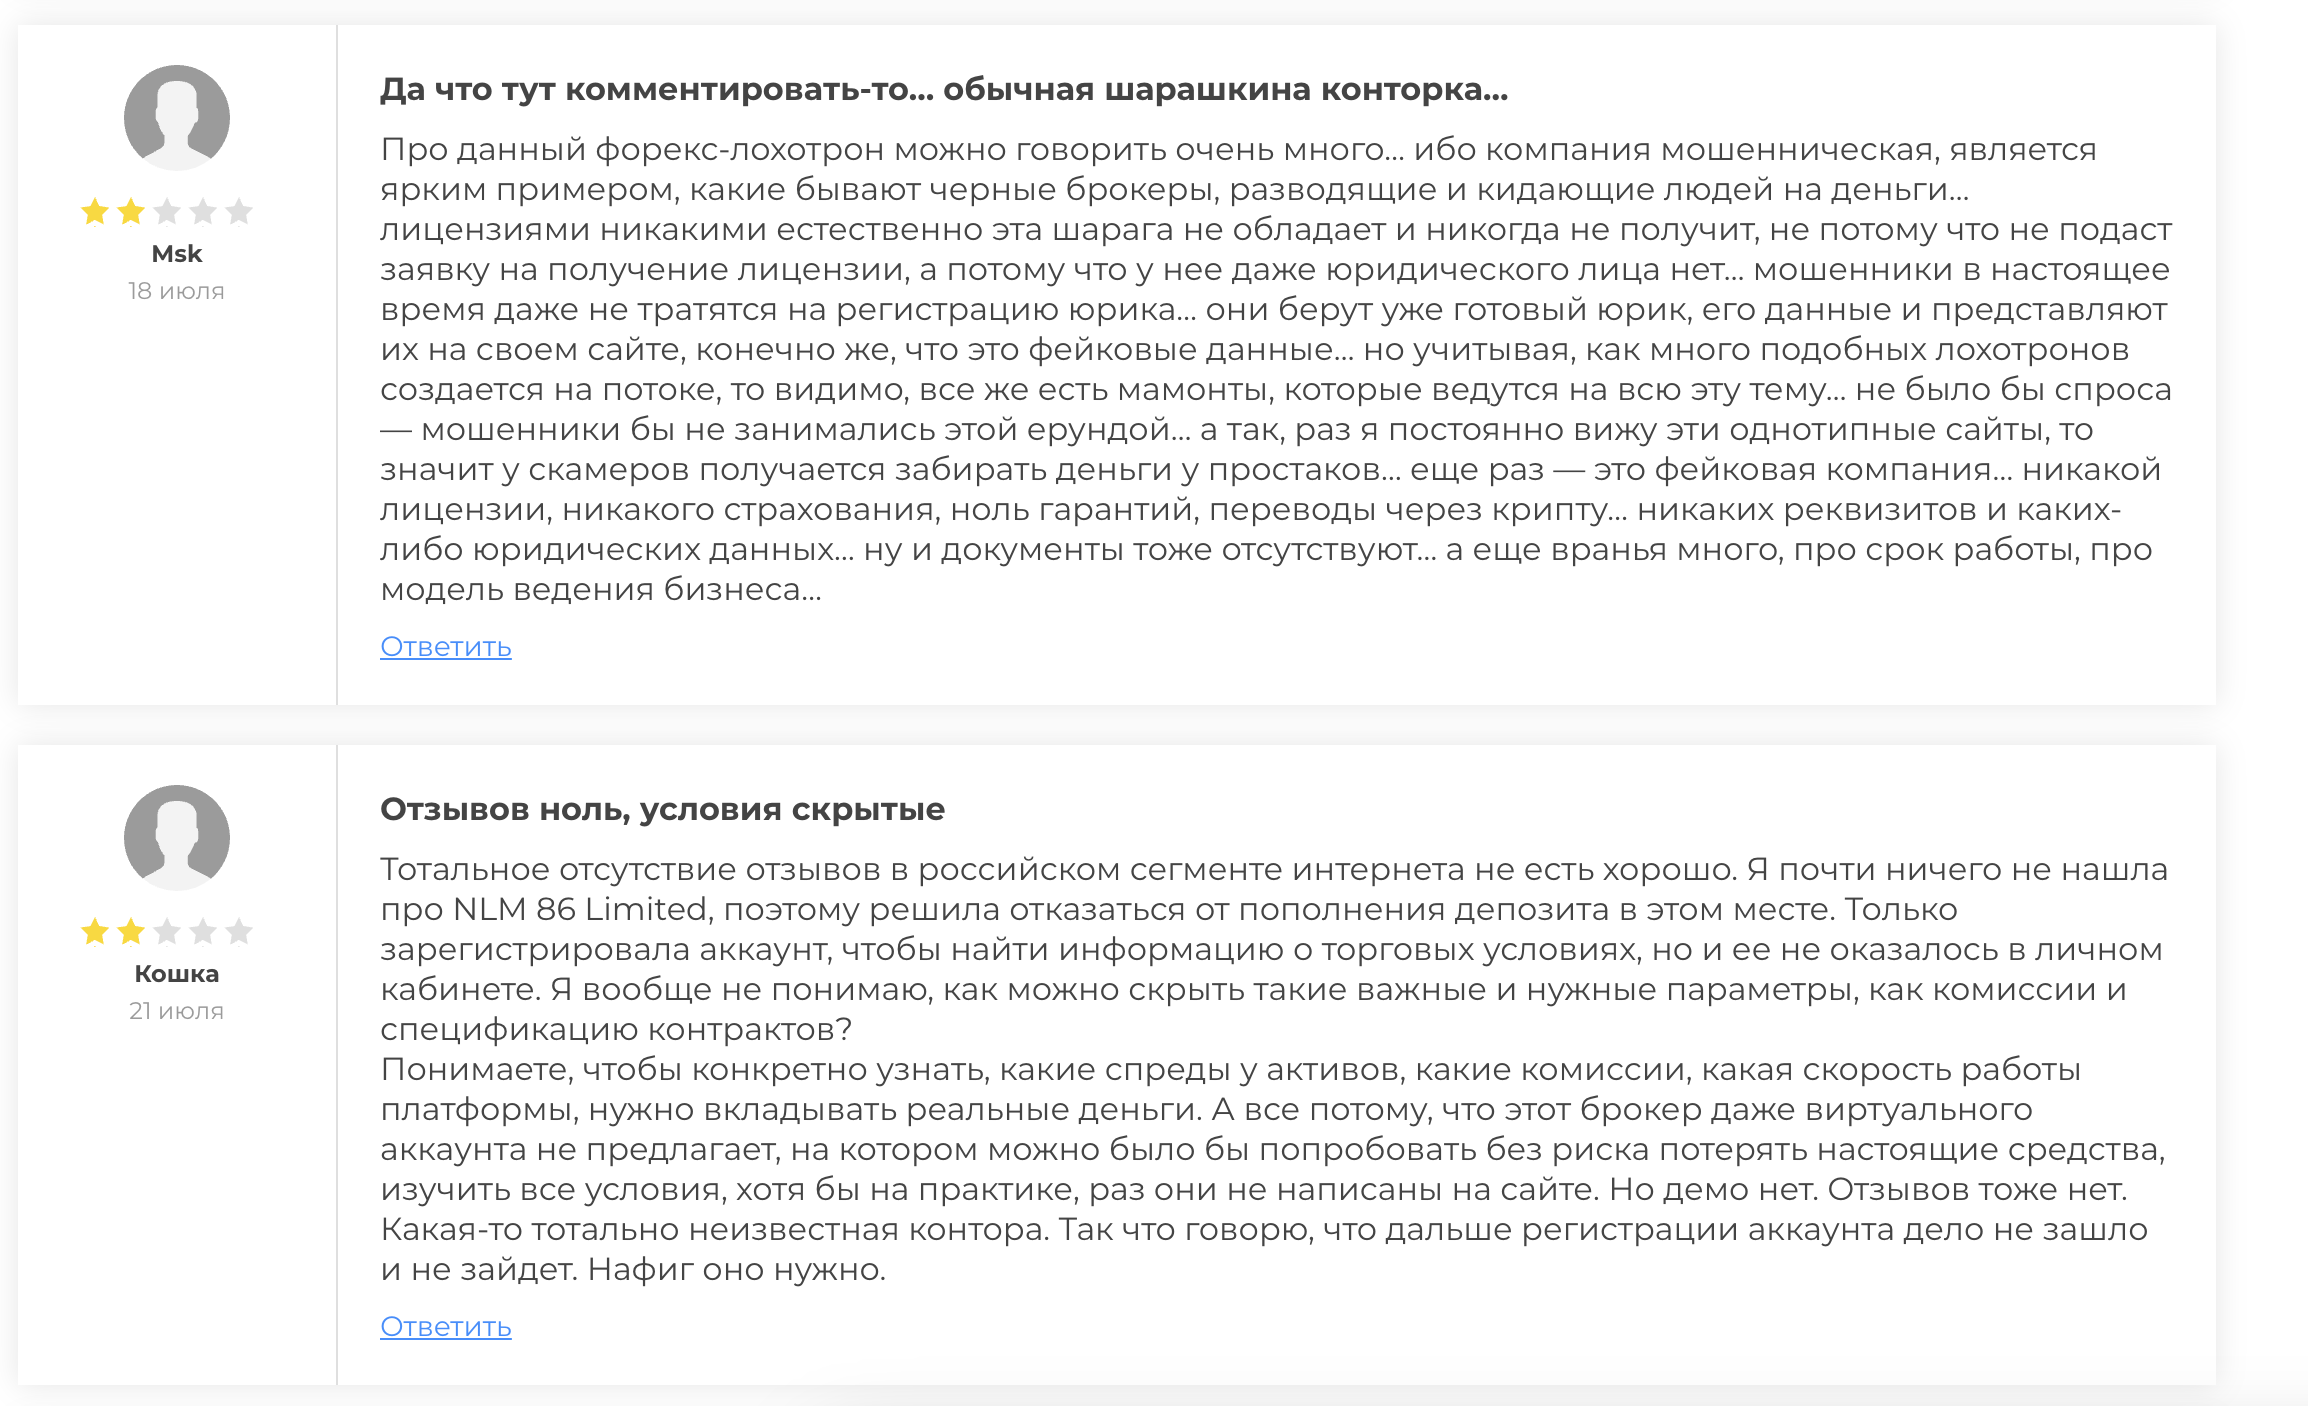Click Msk reviewer's avatar icon
Image resolution: width=2308 pixels, height=1406 pixels.
[177, 118]
